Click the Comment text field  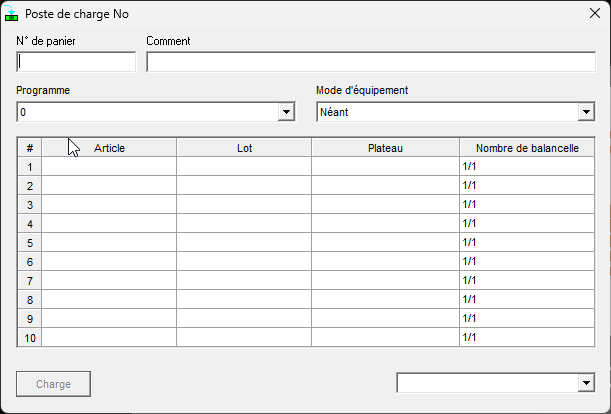click(x=371, y=62)
